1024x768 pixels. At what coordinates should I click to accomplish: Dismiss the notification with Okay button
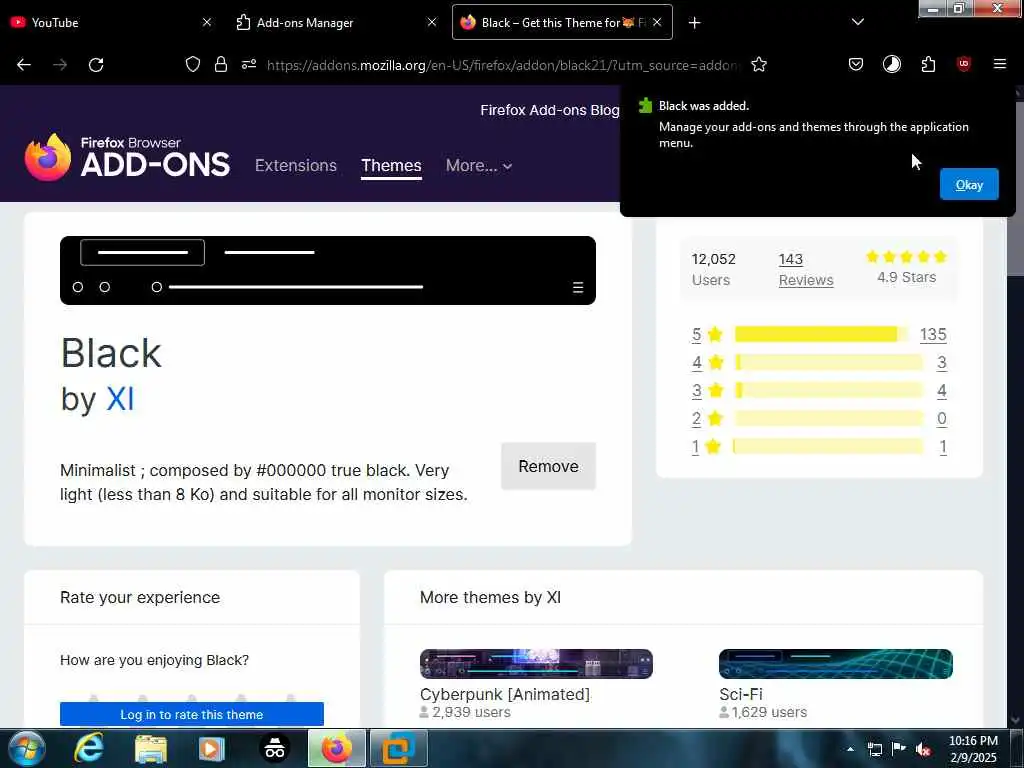coord(969,184)
